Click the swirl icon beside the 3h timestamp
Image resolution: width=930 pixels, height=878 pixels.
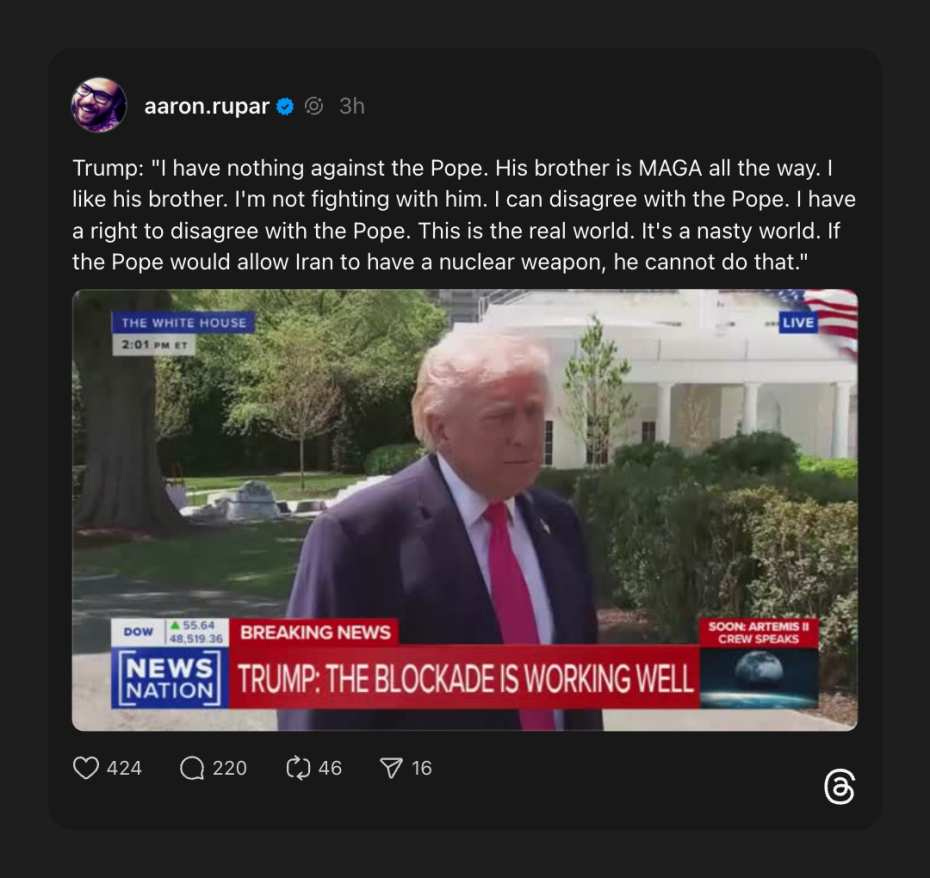pyautogui.click(x=314, y=106)
